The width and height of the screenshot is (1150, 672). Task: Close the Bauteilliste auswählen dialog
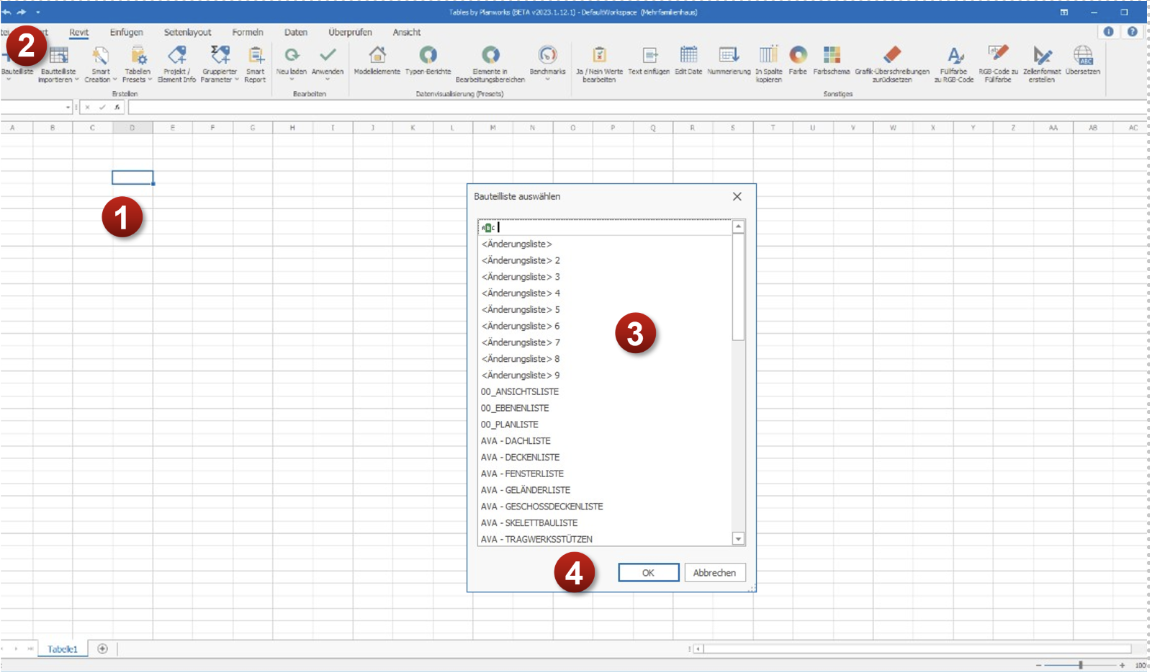pyautogui.click(x=737, y=197)
